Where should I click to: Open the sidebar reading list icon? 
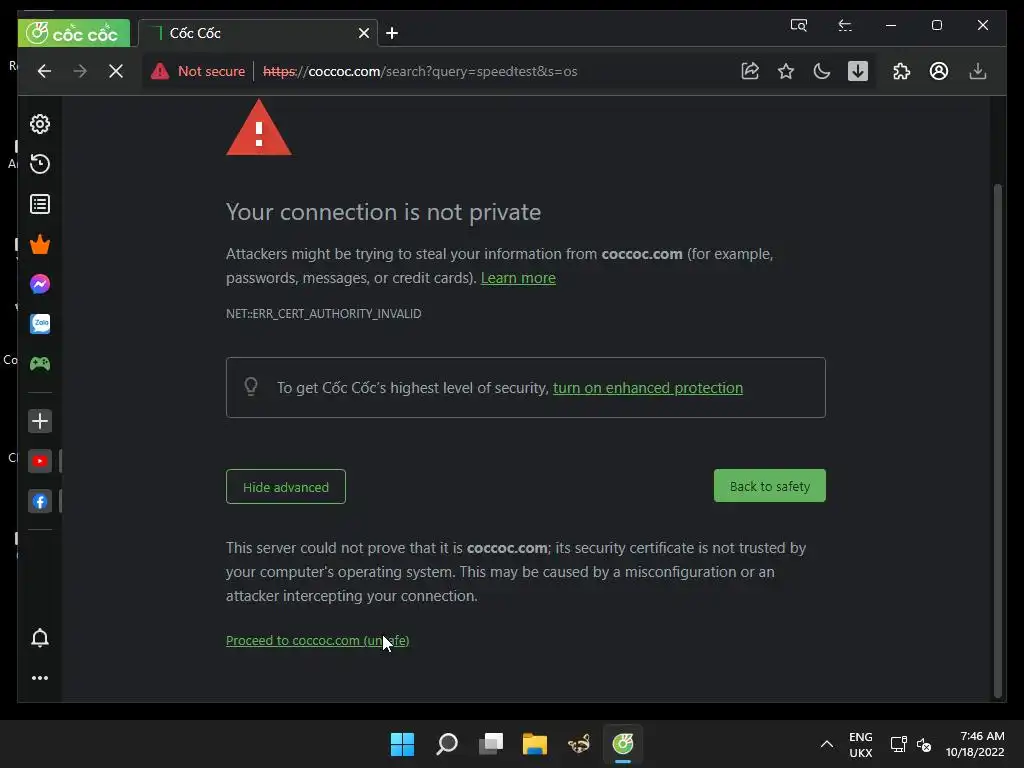40,204
